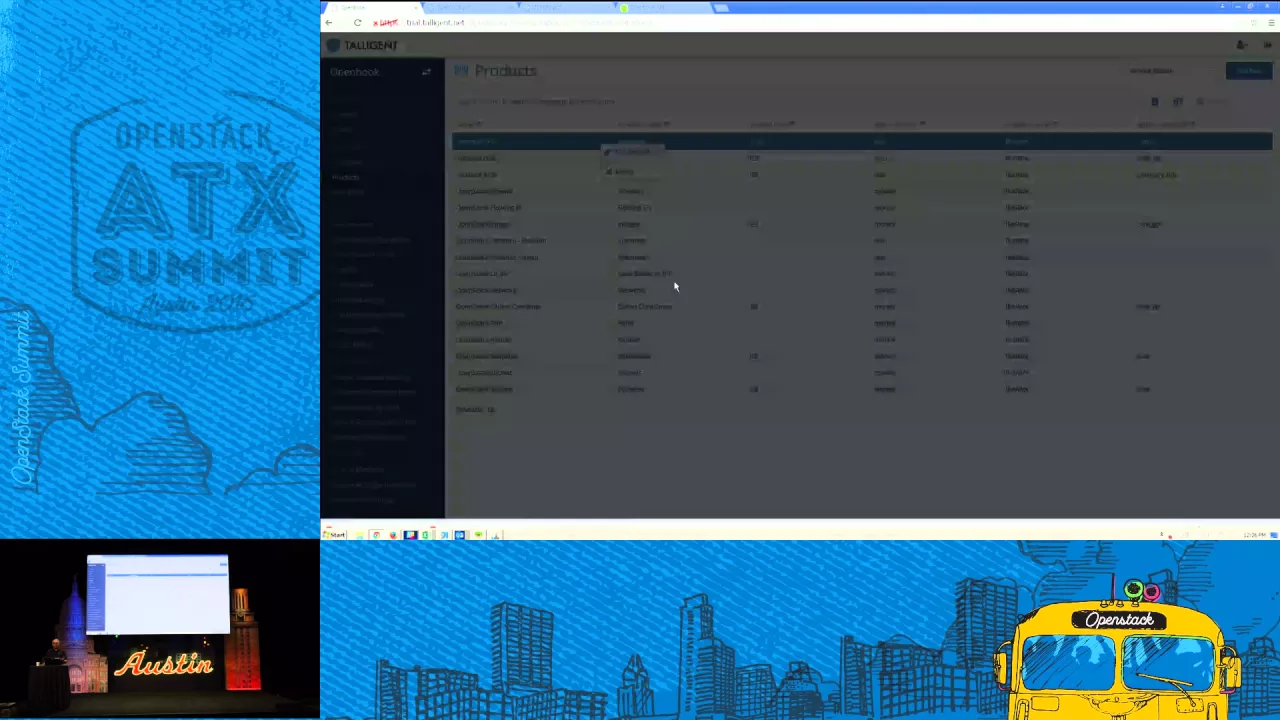
Task: Click the Talligent logo in the header
Action: click(x=363, y=45)
